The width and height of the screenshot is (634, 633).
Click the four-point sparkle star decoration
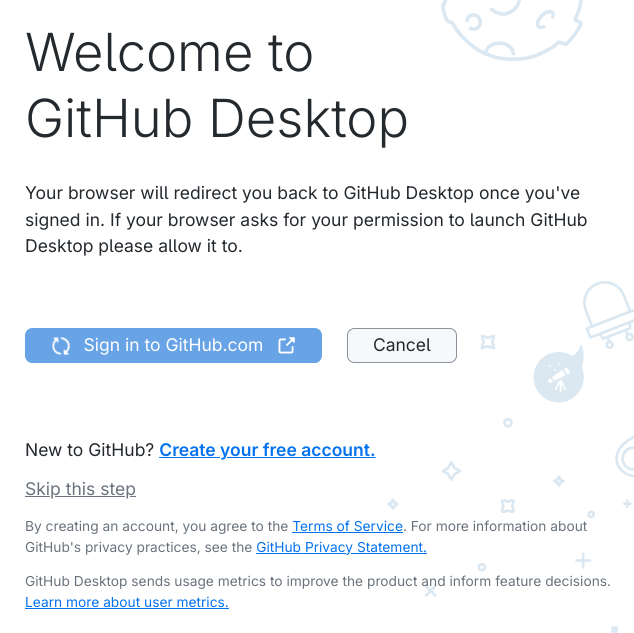tap(451, 471)
